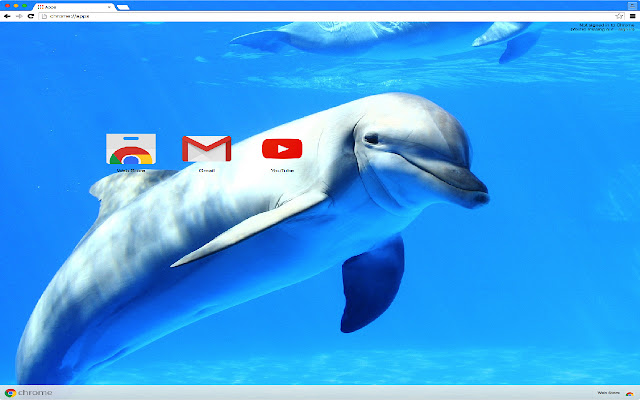
Task: Click the page icon in the address bar
Action: (44, 16)
